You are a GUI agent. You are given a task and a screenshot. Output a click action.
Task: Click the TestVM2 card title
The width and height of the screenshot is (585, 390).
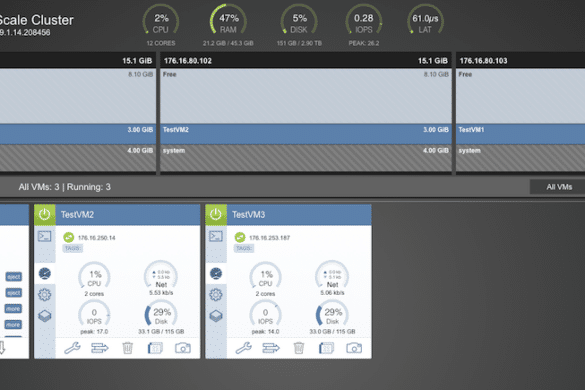(78, 215)
